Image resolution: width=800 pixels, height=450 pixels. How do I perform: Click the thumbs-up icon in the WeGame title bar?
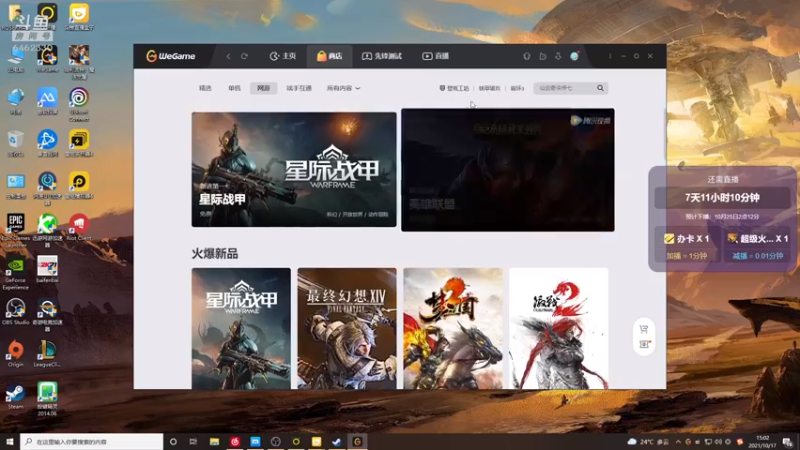[542, 56]
